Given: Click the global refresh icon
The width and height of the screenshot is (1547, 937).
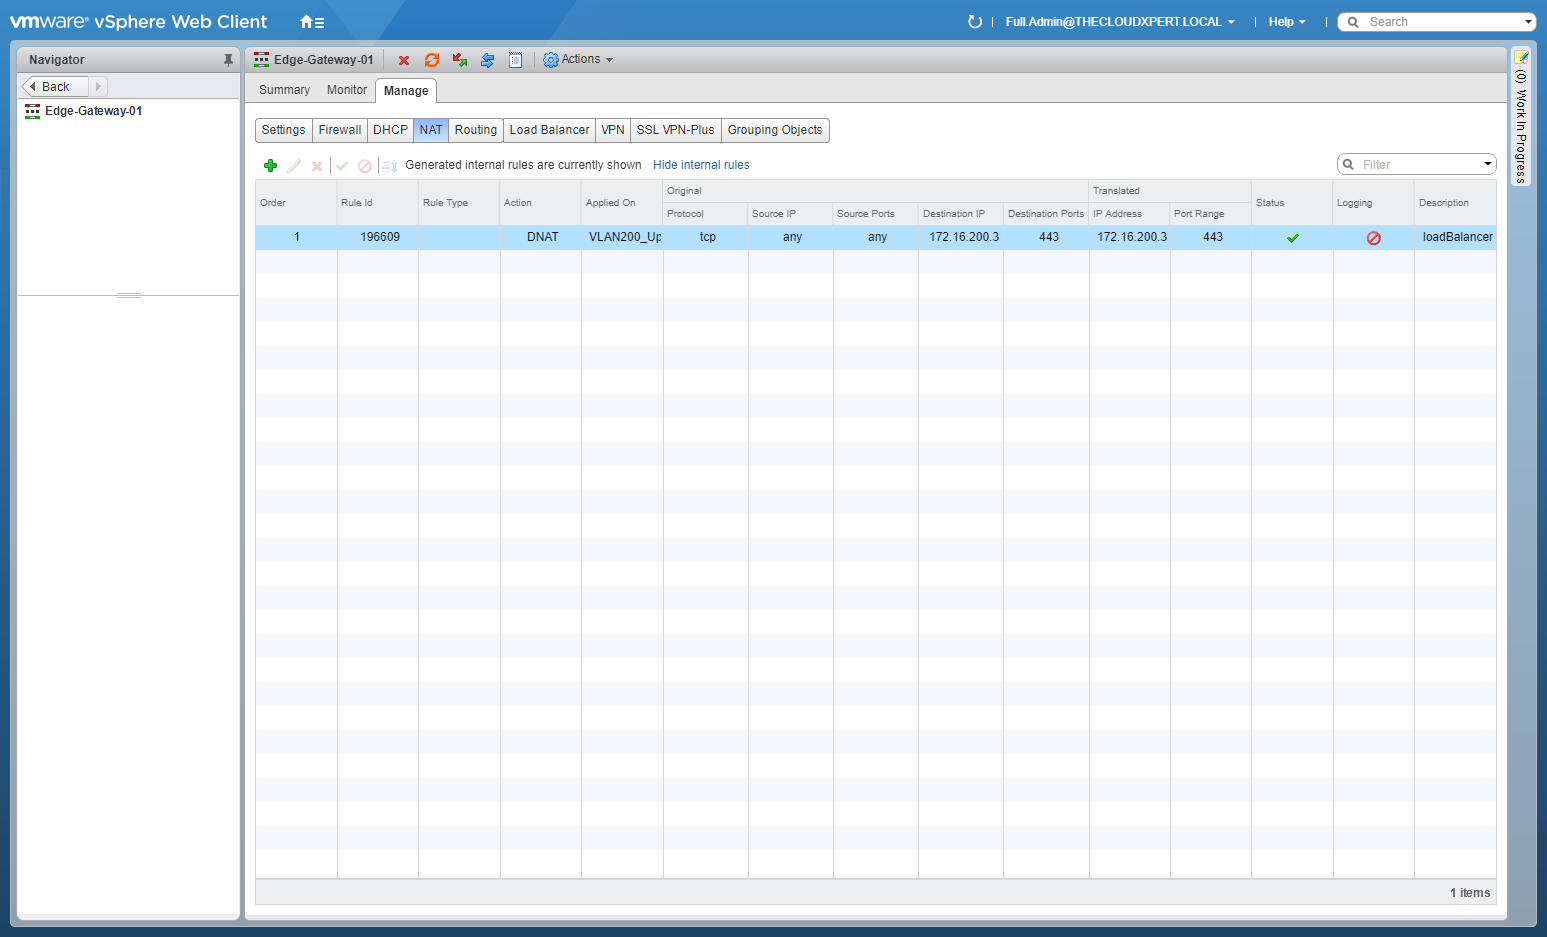Looking at the screenshot, I should pyautogui.click(x=975, y=22).
